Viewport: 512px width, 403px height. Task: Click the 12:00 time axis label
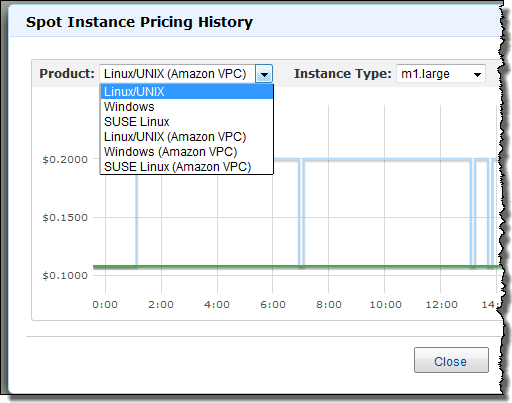441,304
